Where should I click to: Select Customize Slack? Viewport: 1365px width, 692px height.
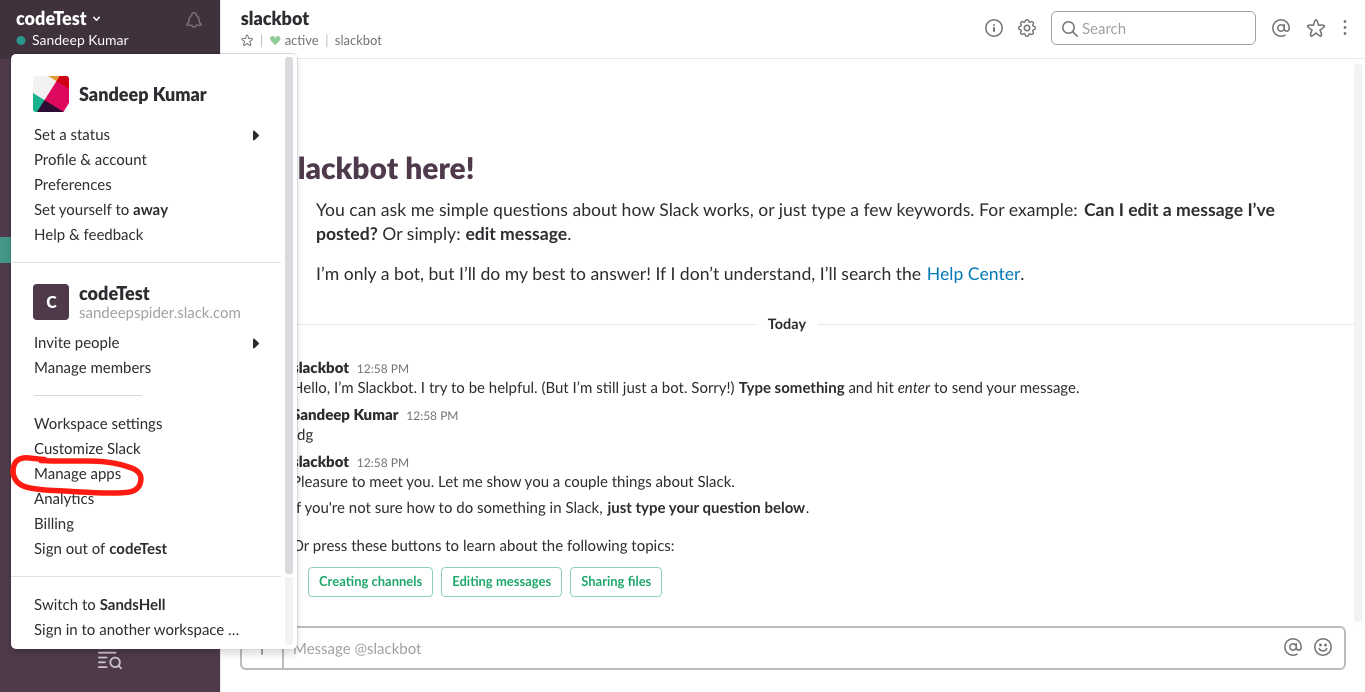tap(87, 449)
